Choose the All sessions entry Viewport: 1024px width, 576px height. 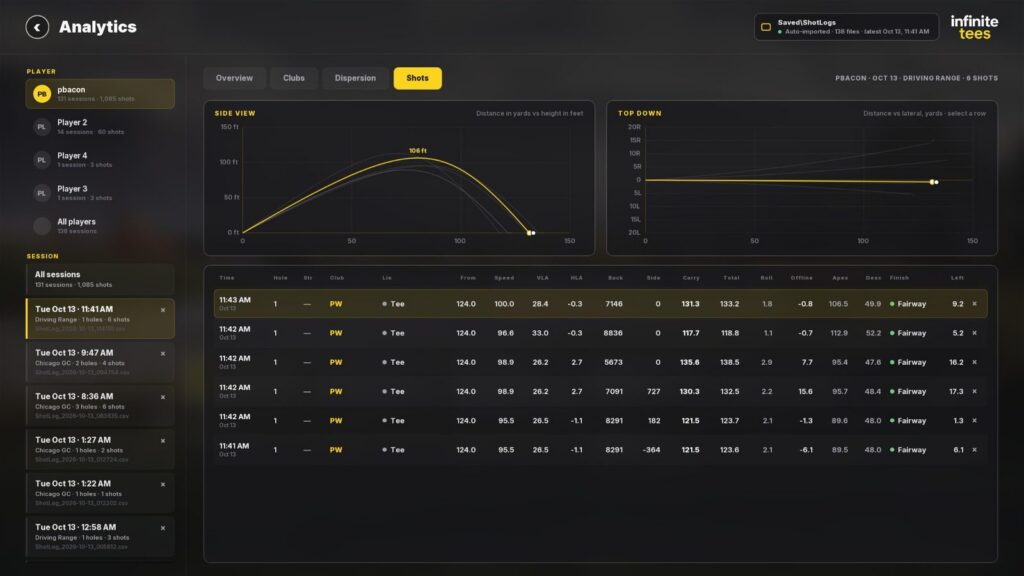[100, 280]
